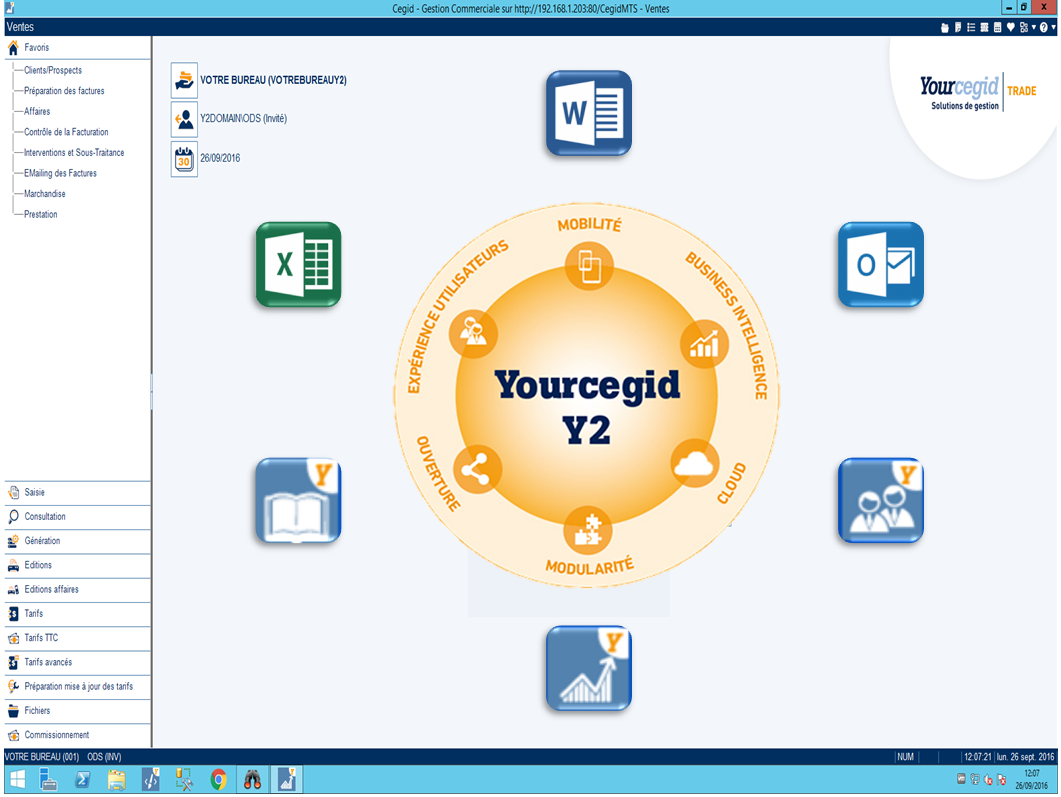
Task: Open dropdown arrow next to modules icon
Action: point(1033,27)
